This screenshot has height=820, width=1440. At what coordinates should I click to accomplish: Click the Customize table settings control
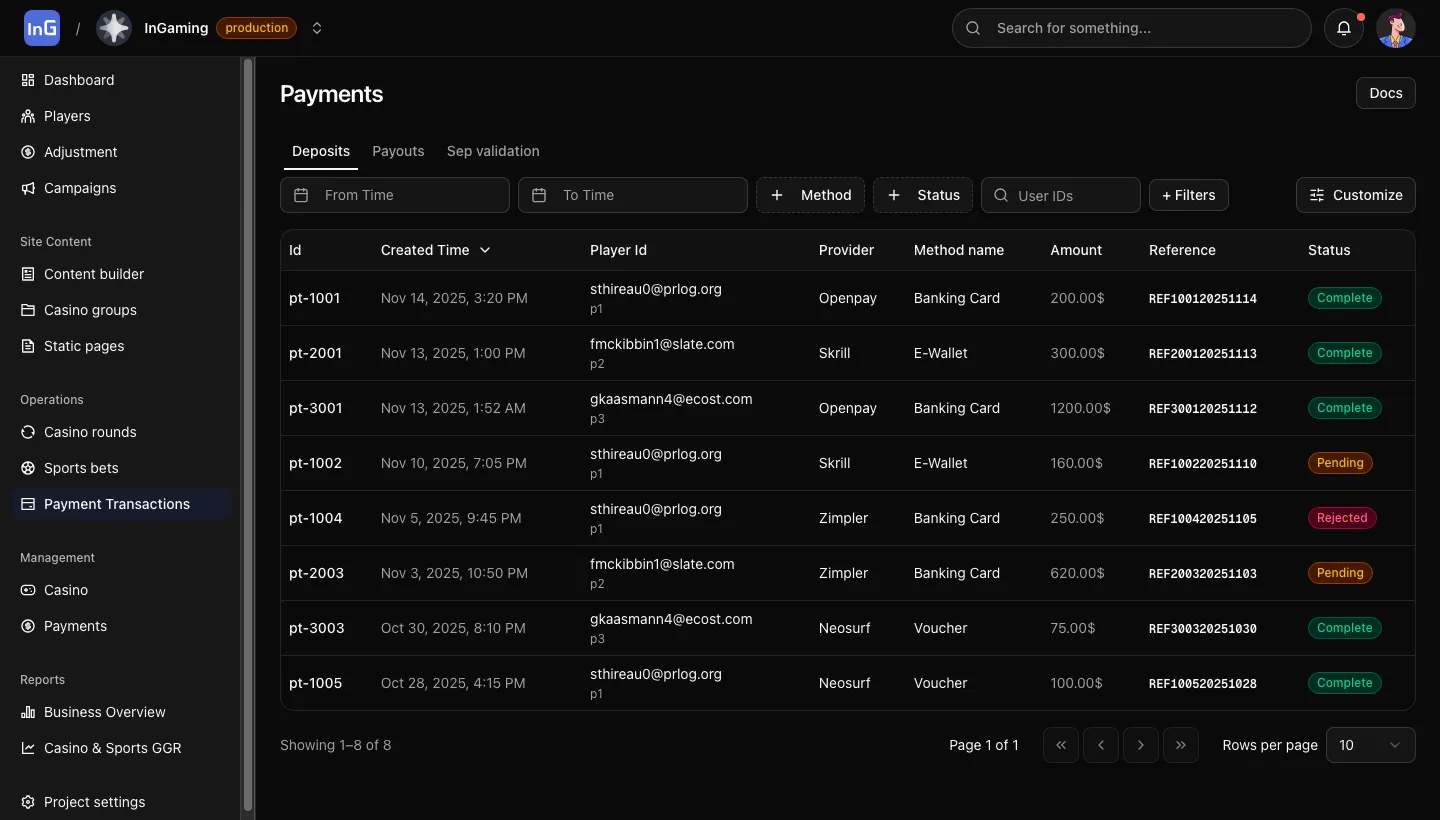(x=1355, y=195)
